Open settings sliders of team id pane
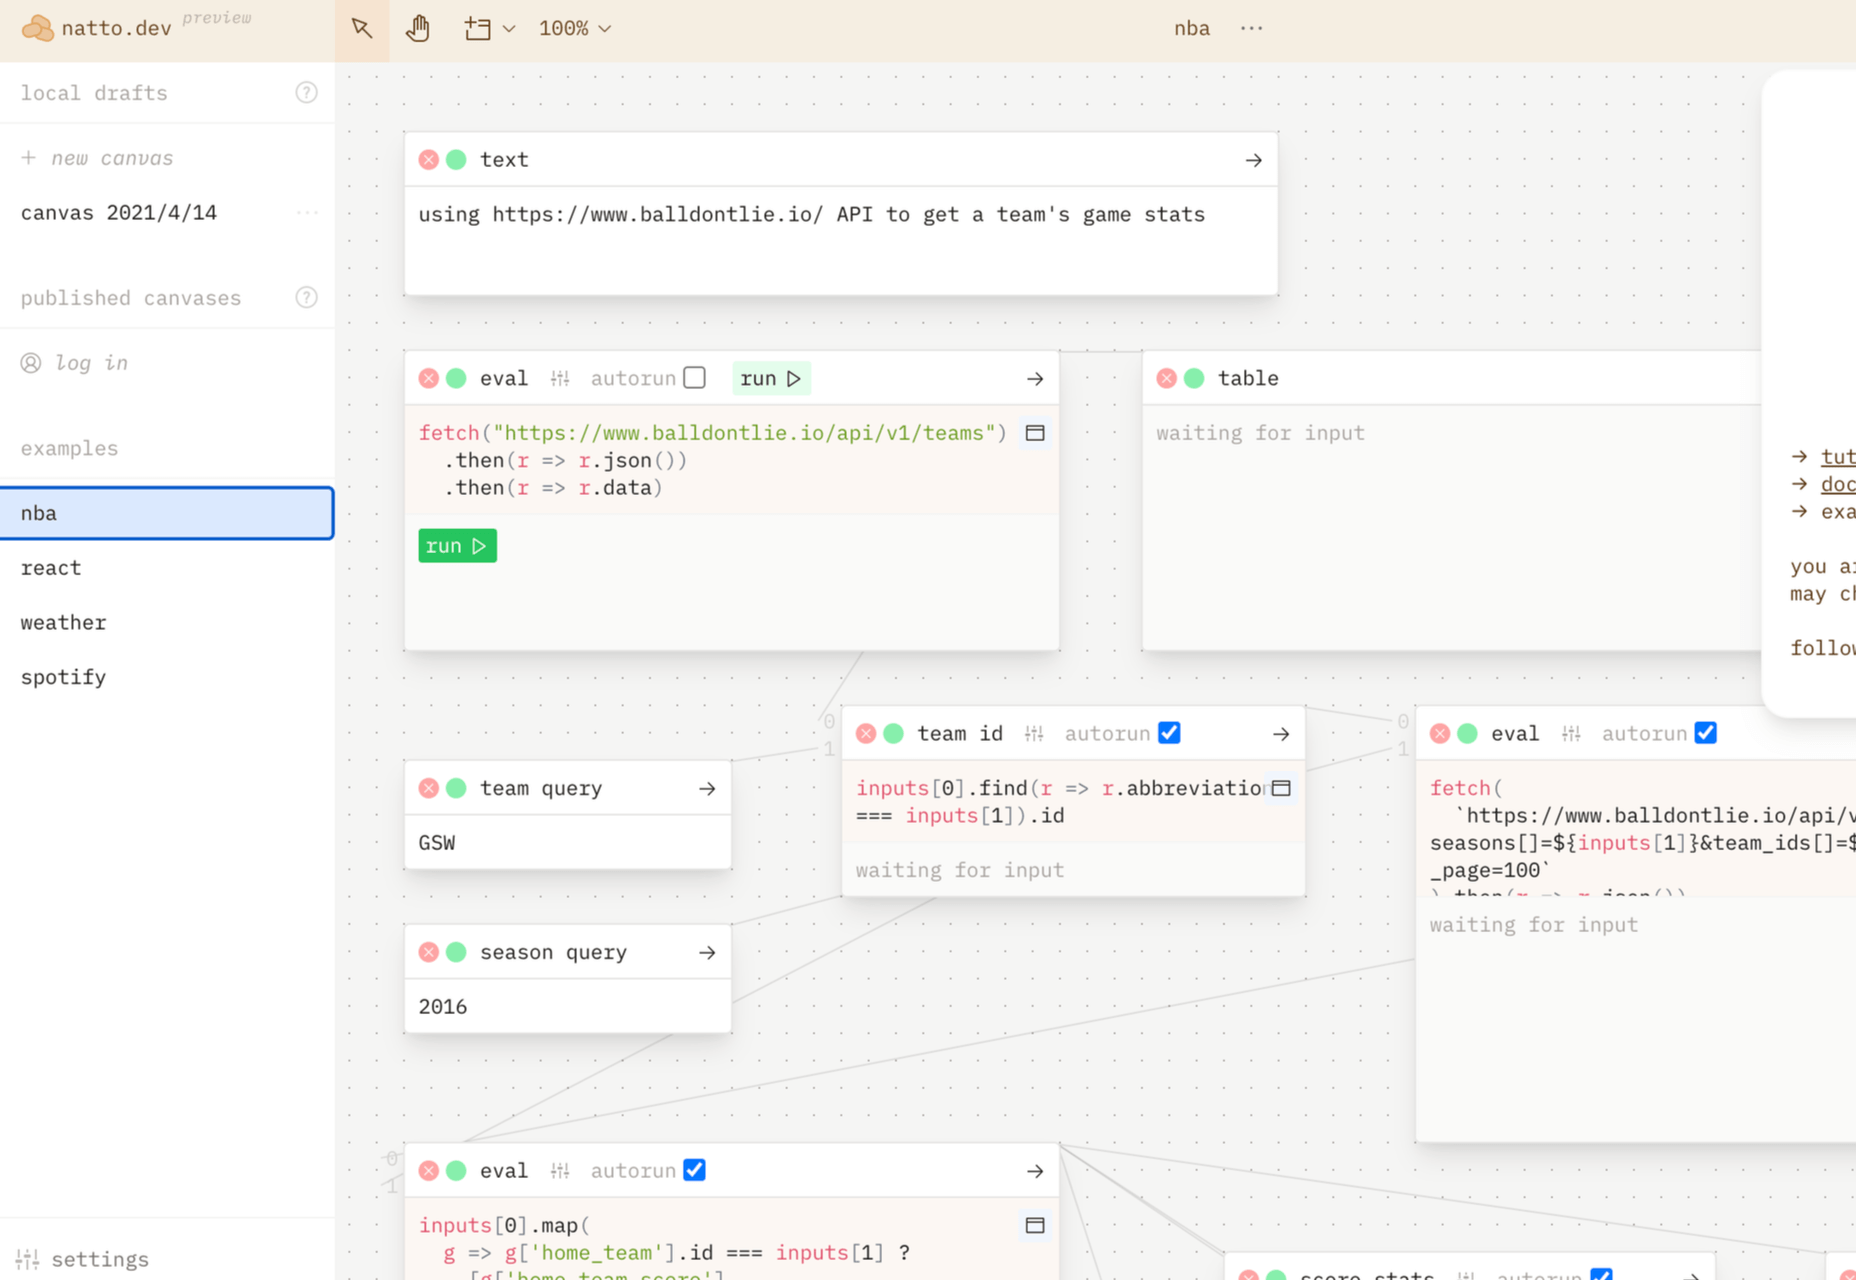This screenshot has width=1856, height=1280. 1034,734
